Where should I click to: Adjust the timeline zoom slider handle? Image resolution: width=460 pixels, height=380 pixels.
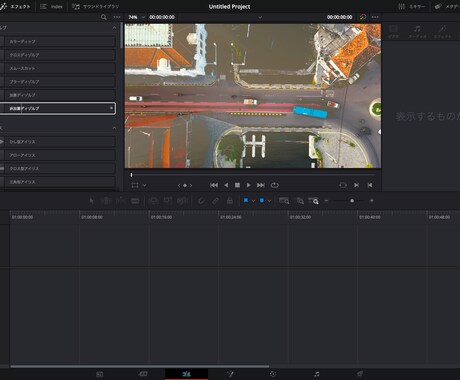[x=352, y=201]
